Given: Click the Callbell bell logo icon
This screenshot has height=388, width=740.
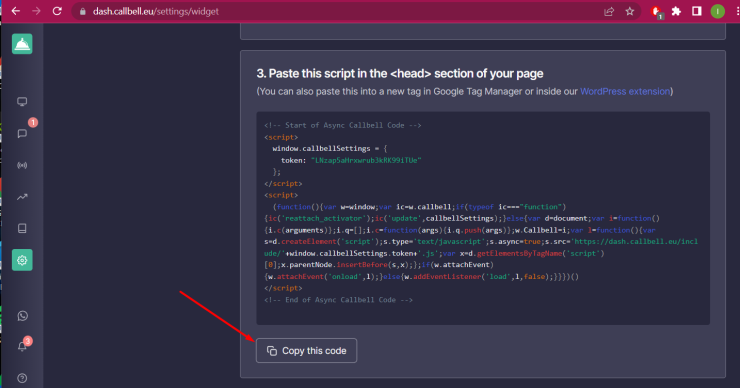Looking at the screenshot, I should (x=22, y=44).
